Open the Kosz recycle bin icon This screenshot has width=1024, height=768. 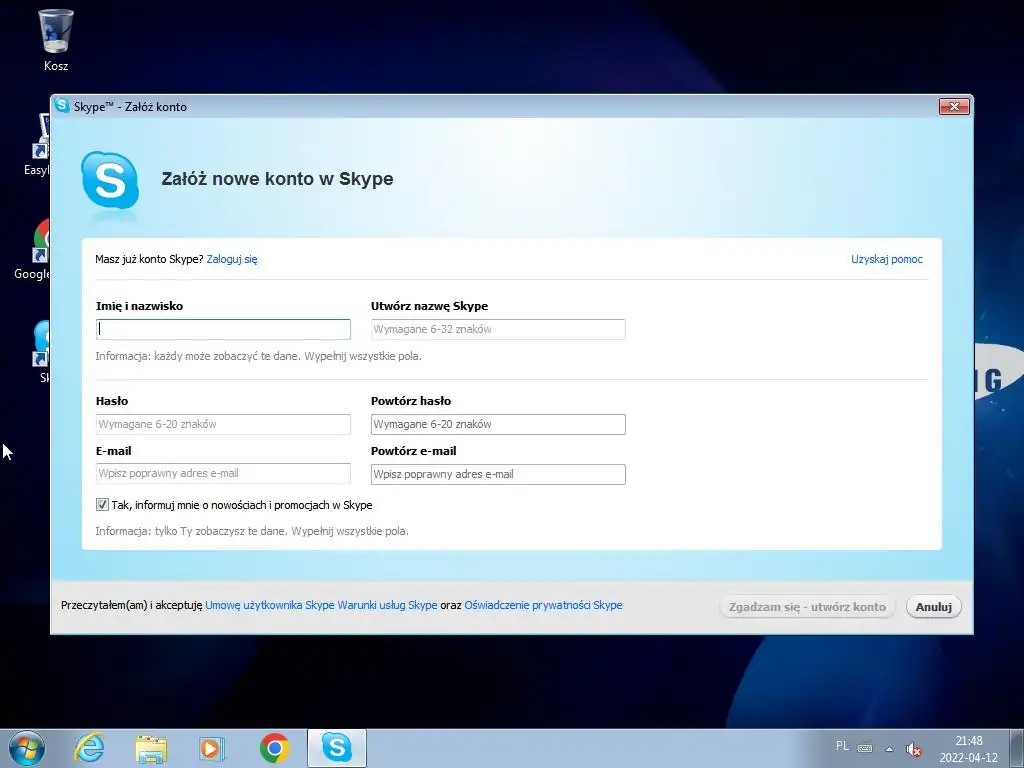(x=56, y=39)
